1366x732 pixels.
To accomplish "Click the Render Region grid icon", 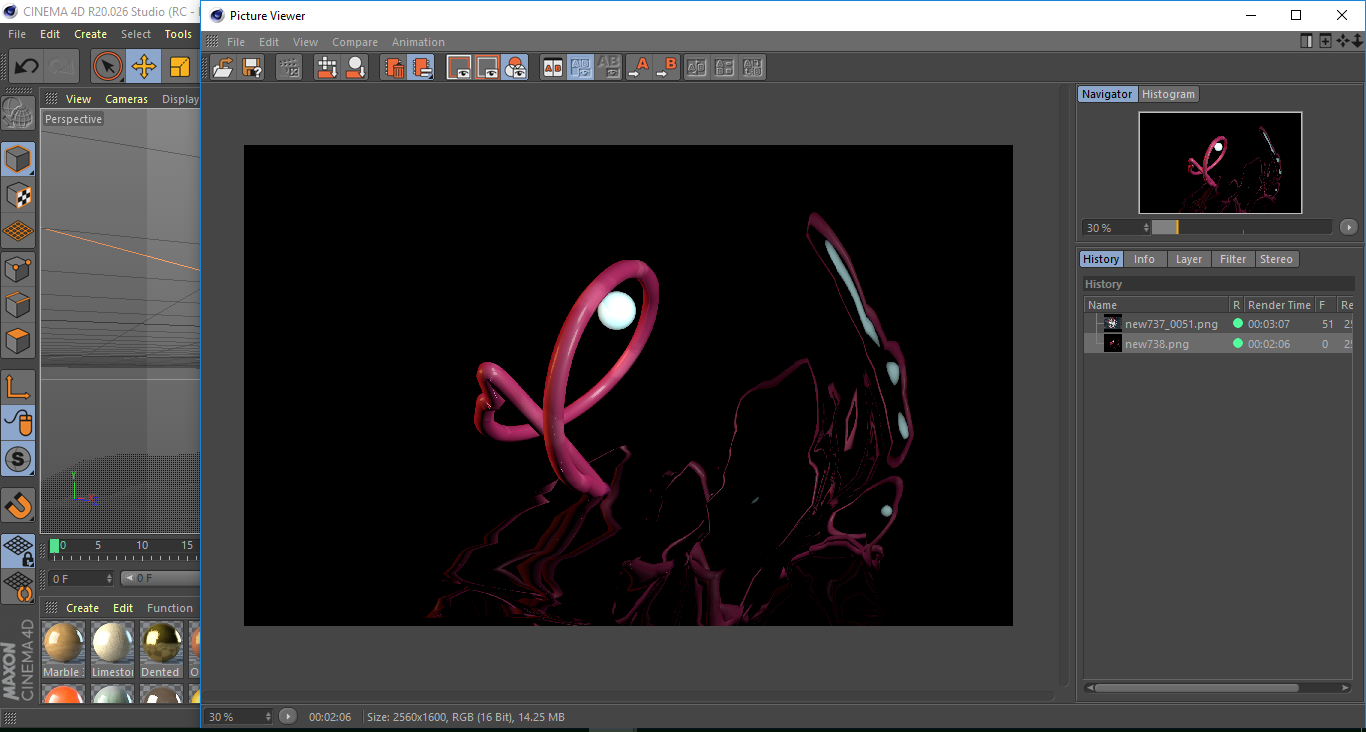I will (327, 67).
